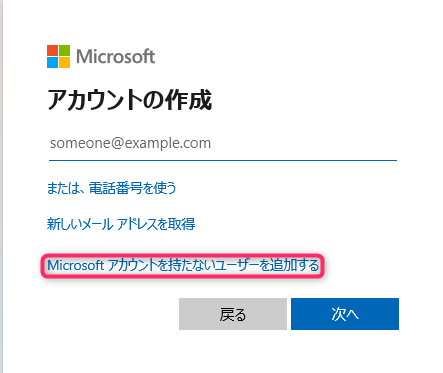Place cursor in the email address textbox
Screen dimensions: 443x373
[x=223, y=143]
